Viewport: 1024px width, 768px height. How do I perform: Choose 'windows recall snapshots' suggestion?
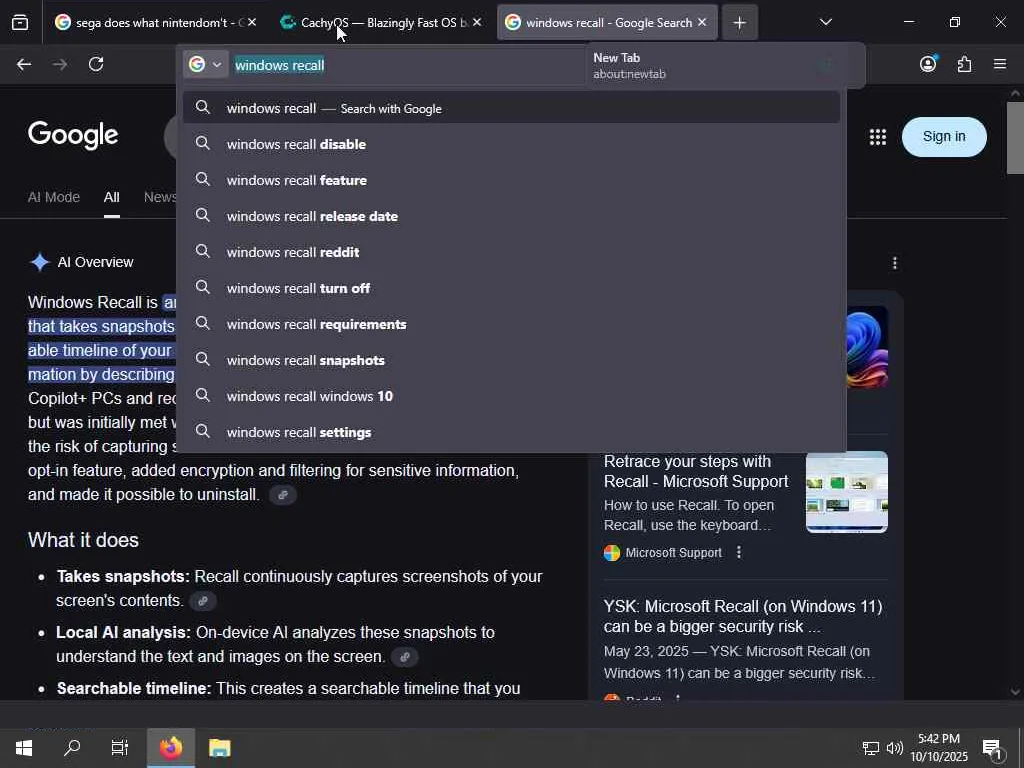[x=511, y=360]
